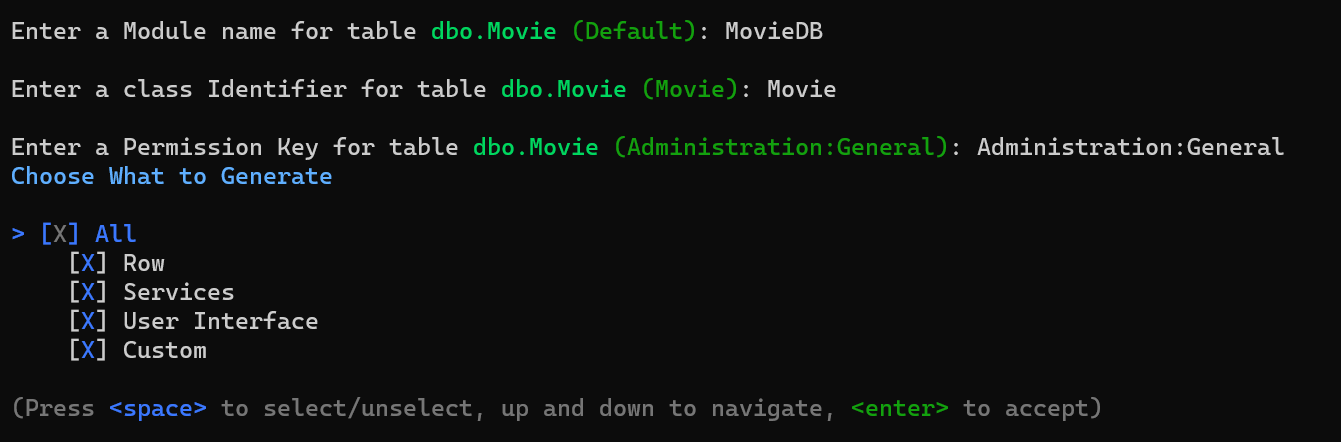Viewport: 1341px width, 442px height.
Task: Uncheck the User Interface checkbox
Action: tap(88, 321)
